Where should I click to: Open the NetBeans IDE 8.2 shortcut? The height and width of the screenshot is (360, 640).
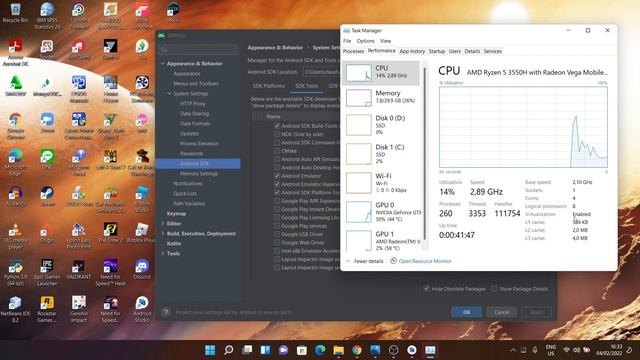[15, 309]
